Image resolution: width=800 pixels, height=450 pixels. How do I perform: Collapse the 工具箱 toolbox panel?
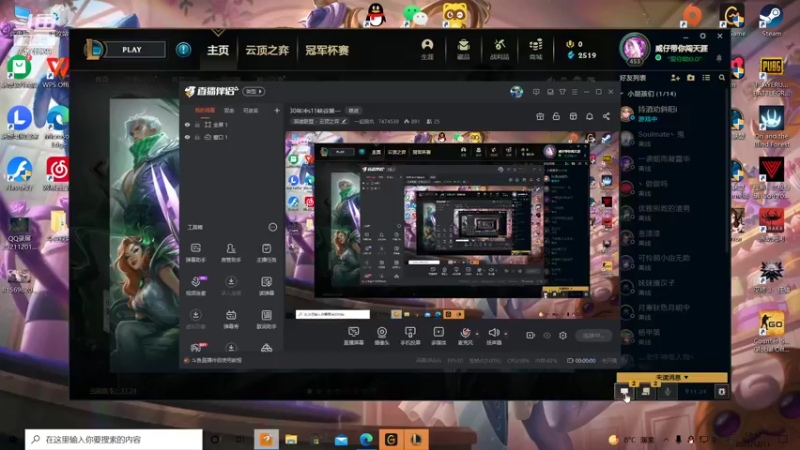[x=272, y=227]
